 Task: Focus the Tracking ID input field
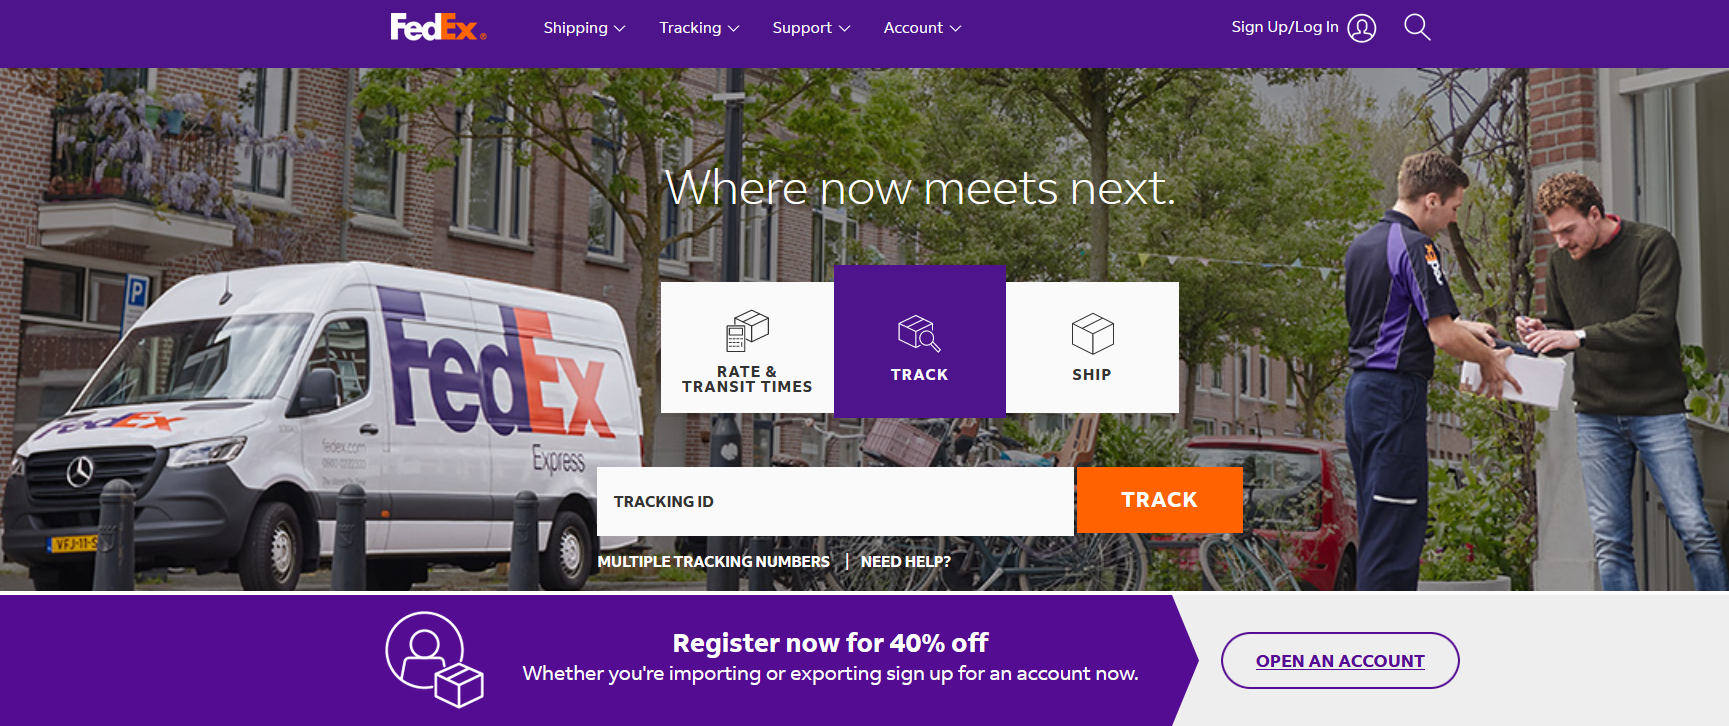[835, 501]
